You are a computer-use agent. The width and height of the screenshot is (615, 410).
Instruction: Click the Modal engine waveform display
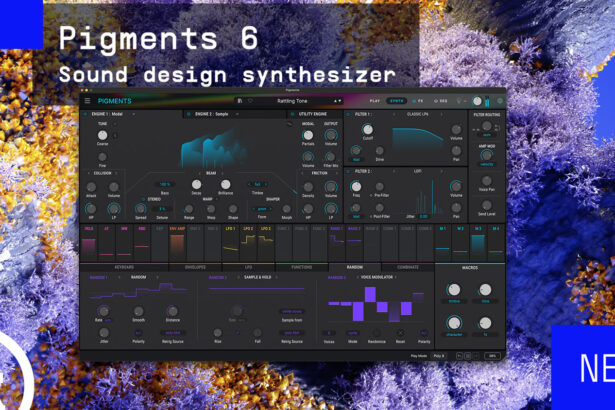(x=214, y=148)
